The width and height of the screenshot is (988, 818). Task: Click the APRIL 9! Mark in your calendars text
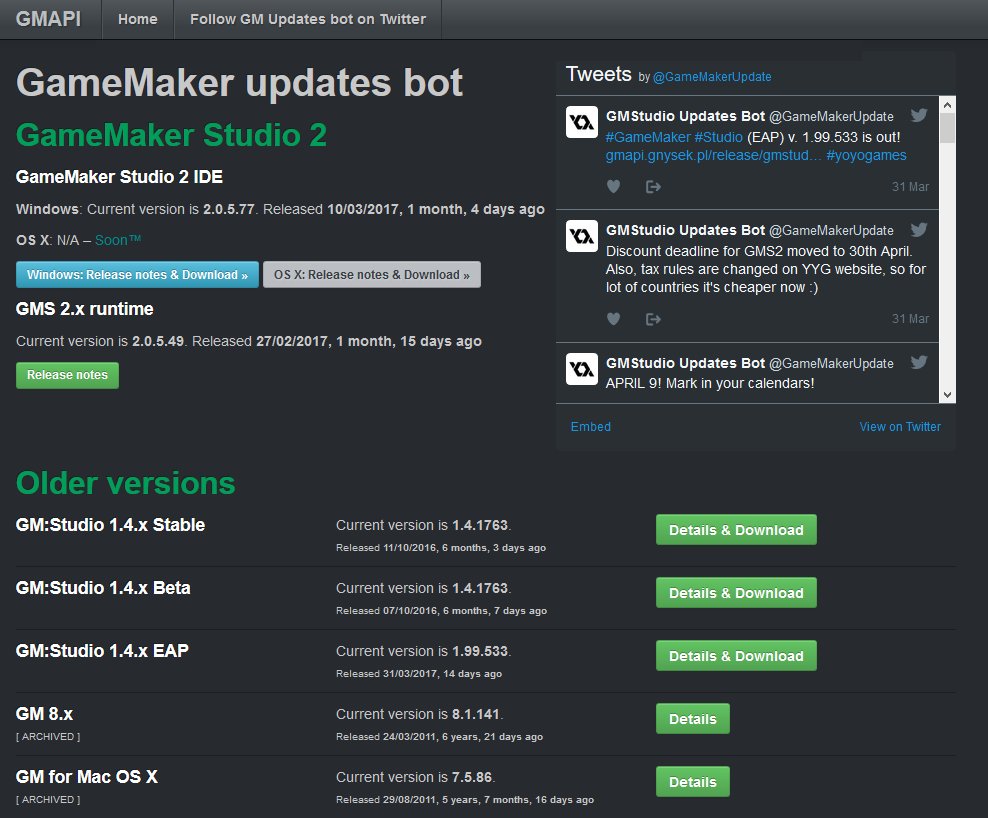[709, 383]
